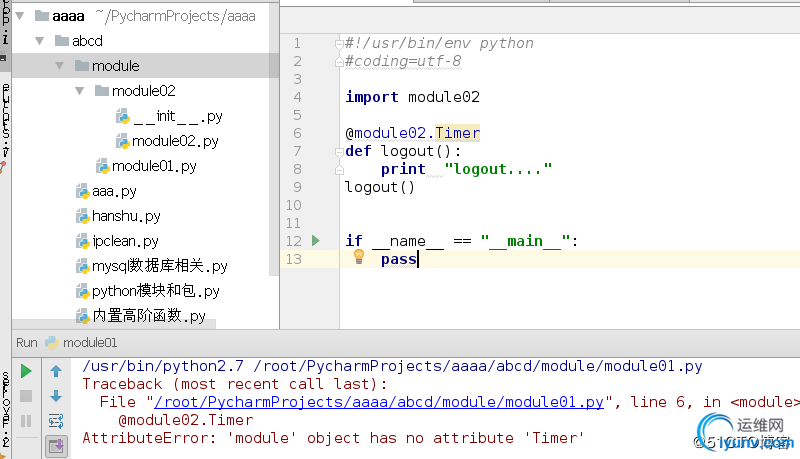The image size is (800, 459).
Task: Collapse the module folder
Action: pyautogui.click(x=60, y=66)
